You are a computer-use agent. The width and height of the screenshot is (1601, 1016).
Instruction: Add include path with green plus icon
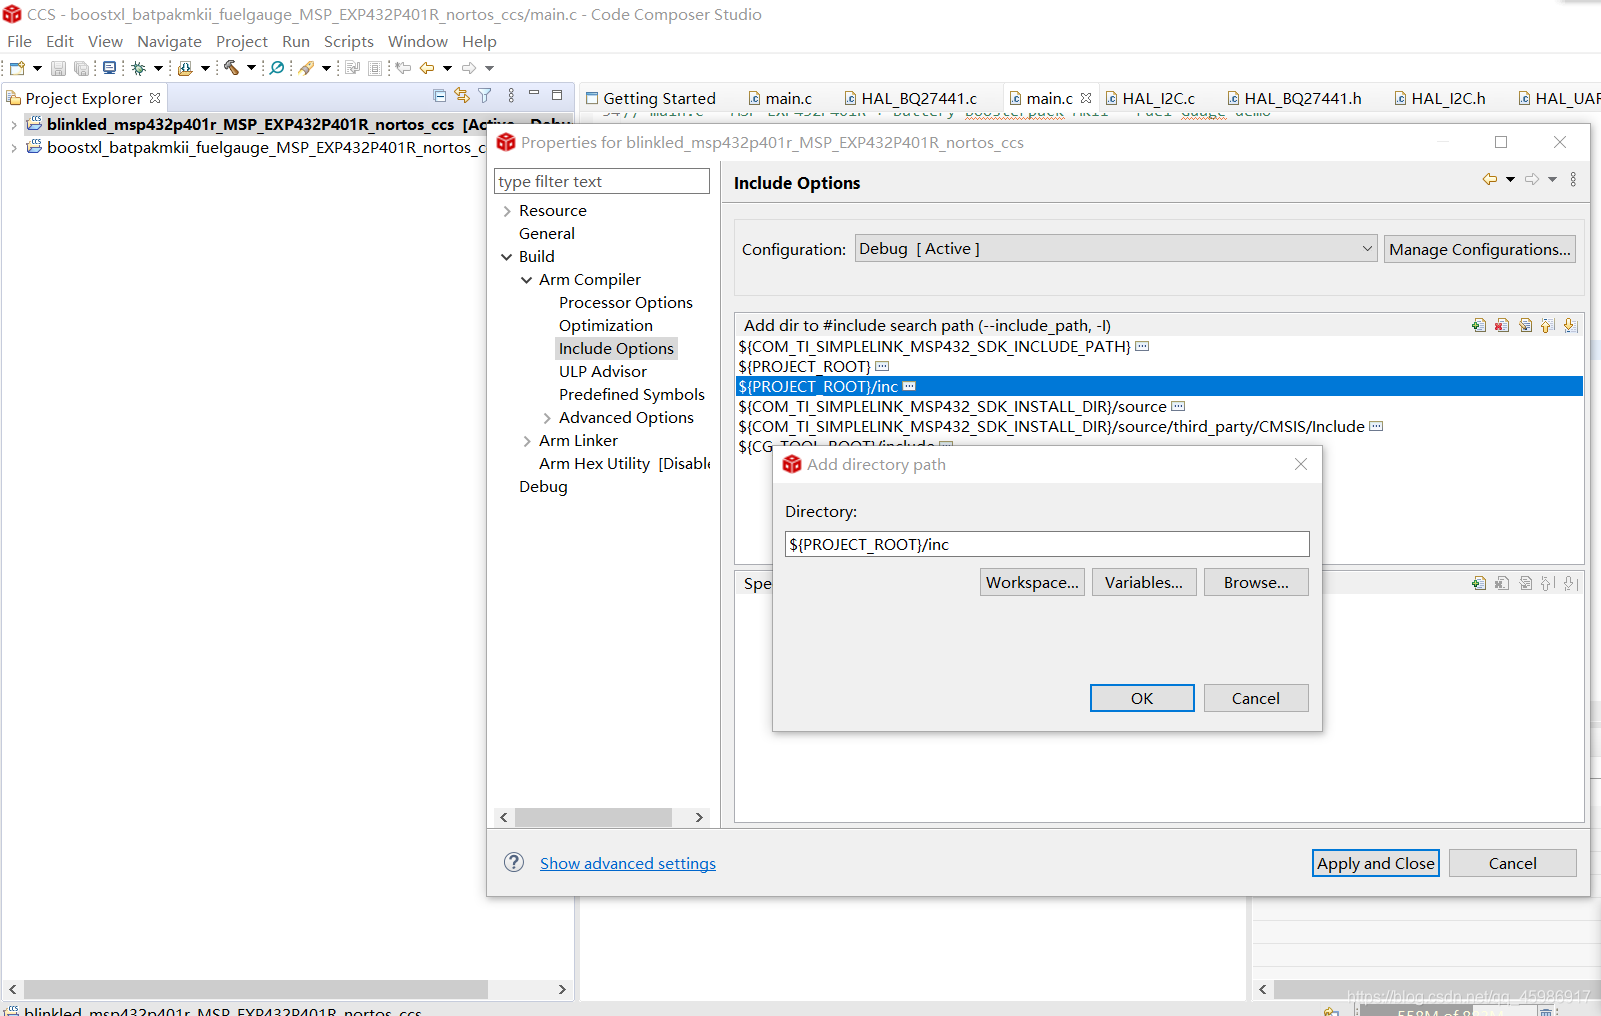tap(1479, 325)
